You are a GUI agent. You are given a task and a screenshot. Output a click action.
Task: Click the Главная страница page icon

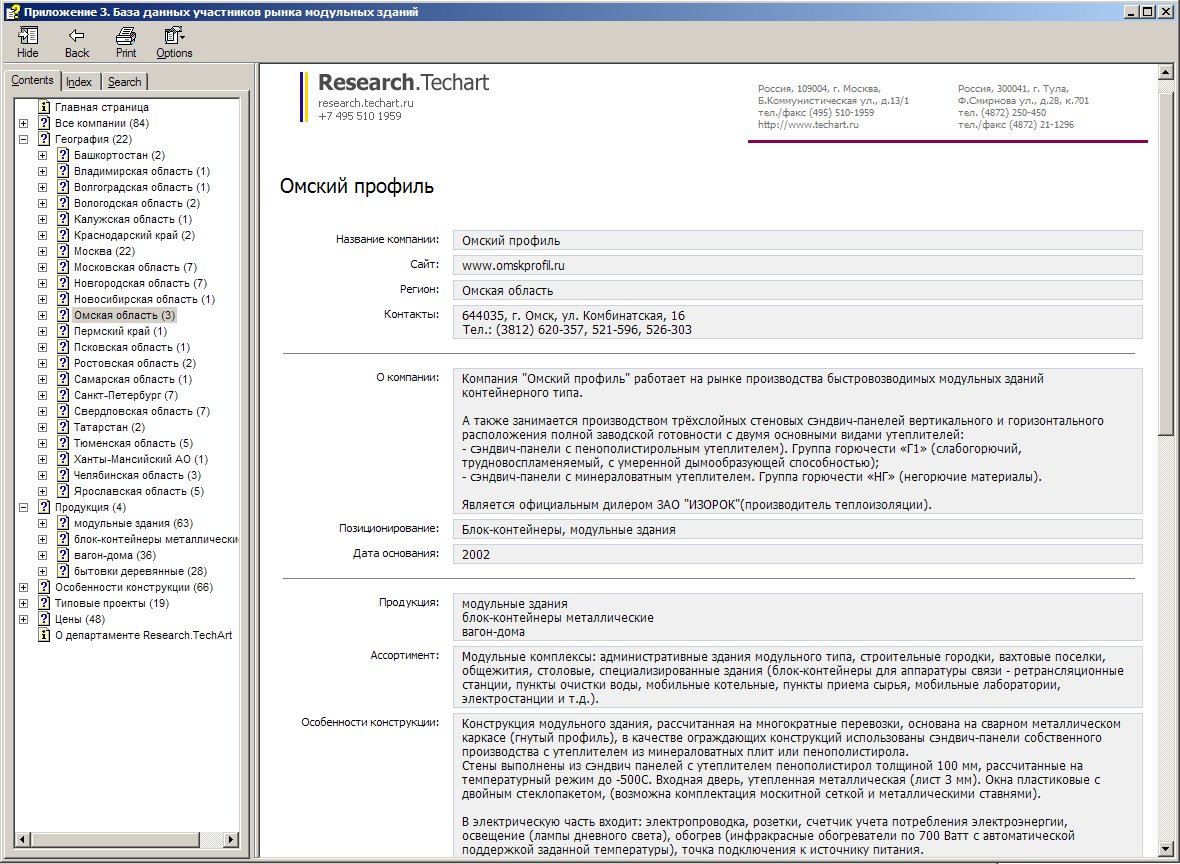click(x=44, y=107)
